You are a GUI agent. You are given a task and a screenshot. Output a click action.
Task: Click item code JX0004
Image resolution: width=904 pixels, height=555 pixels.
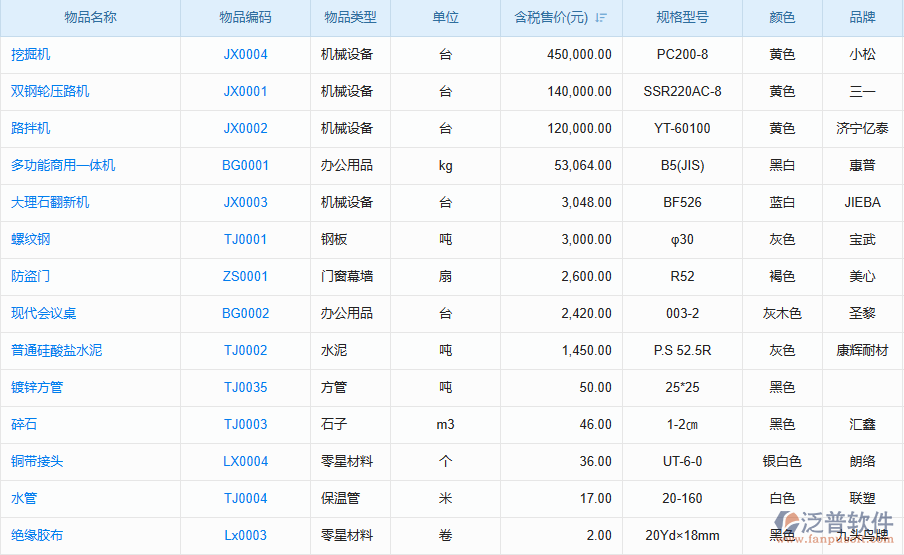(x=245, y=55)
